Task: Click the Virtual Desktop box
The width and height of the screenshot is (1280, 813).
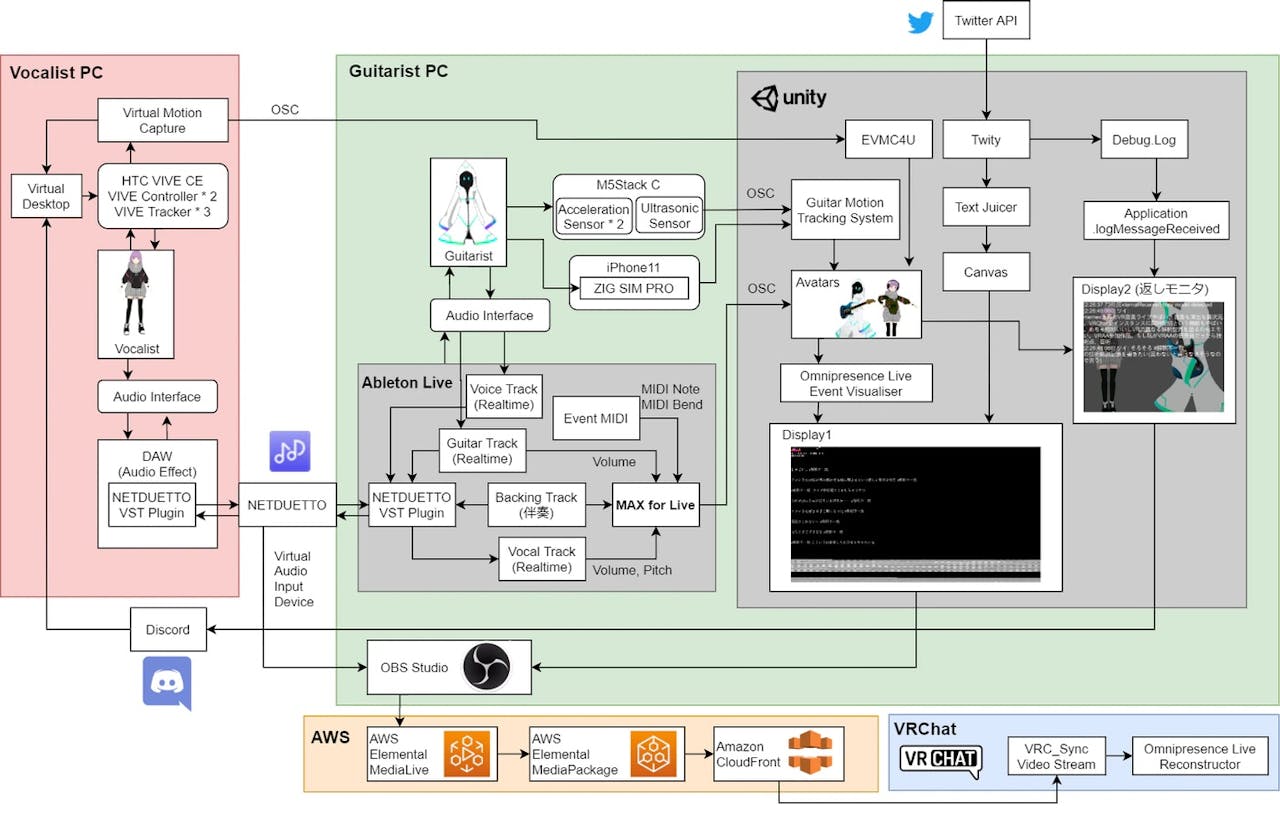Action: (x=46, y=196)
